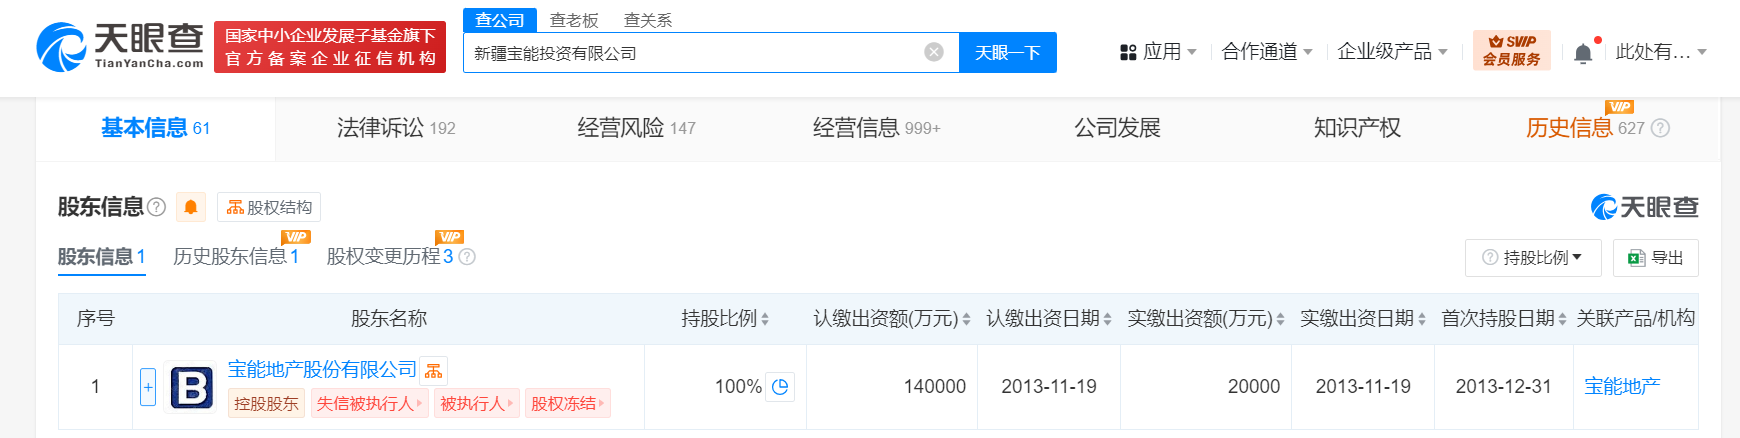Switch to 经营风险 147 tab
Image resolution: width=1740 pixels, height=438 pixels.
click(x=636, y=128)
